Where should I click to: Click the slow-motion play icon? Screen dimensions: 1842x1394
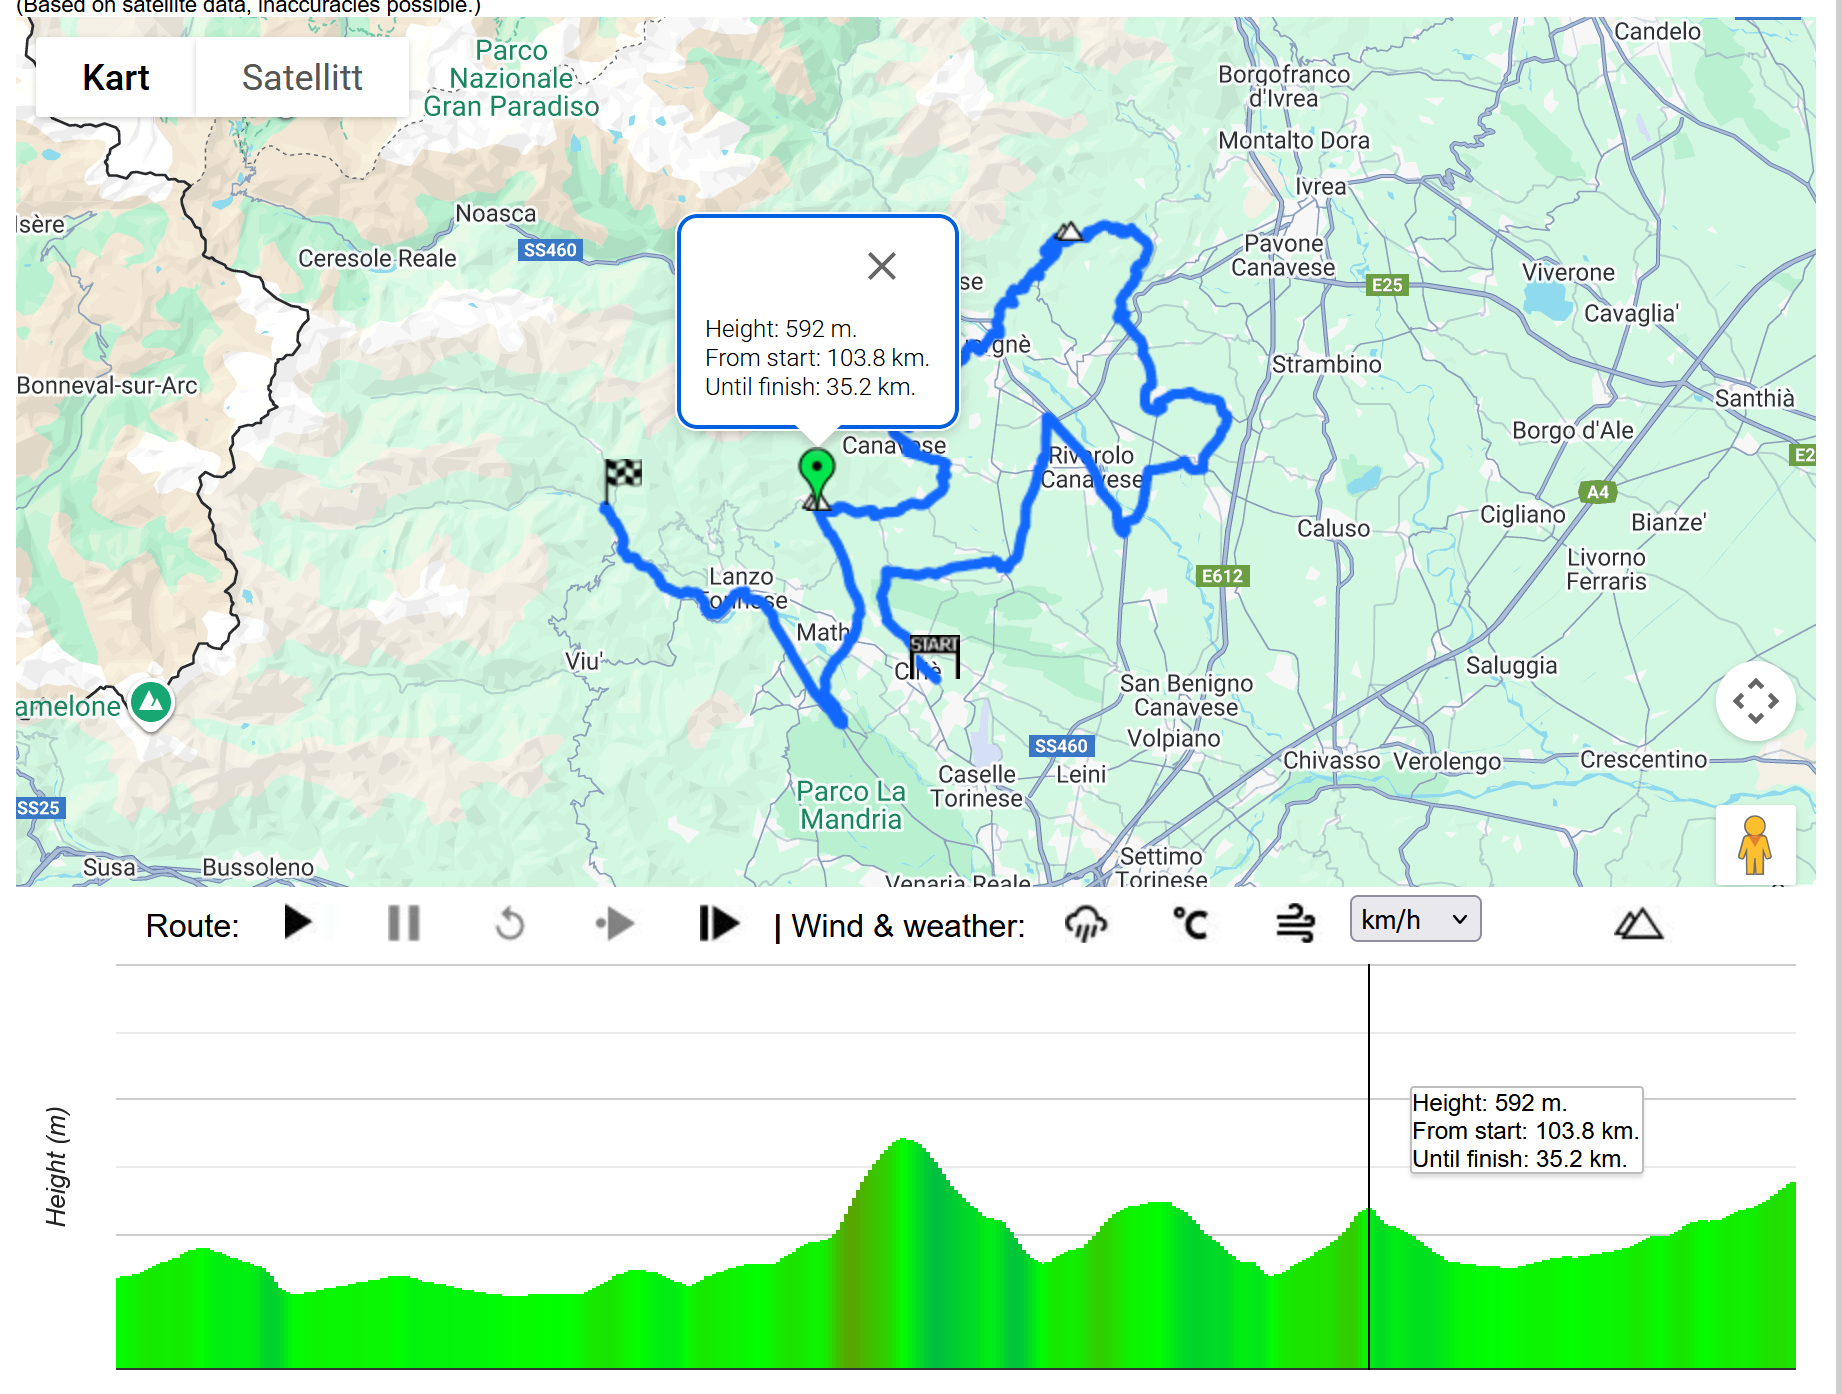[x=614, y=923]
